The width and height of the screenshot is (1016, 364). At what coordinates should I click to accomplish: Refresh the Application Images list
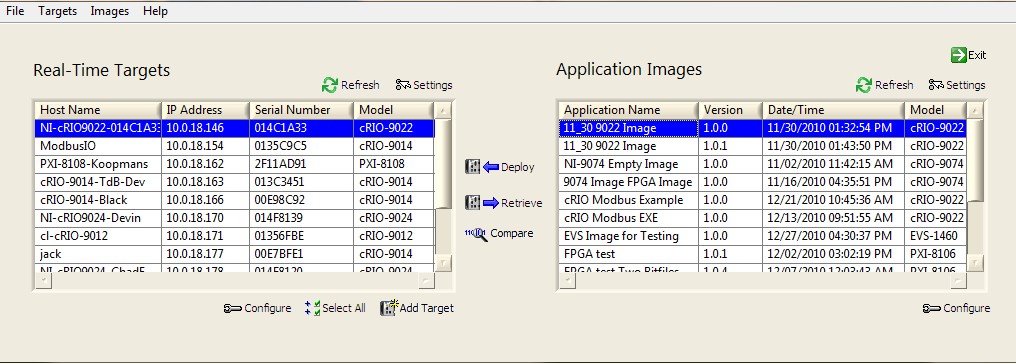click(884, 85)
